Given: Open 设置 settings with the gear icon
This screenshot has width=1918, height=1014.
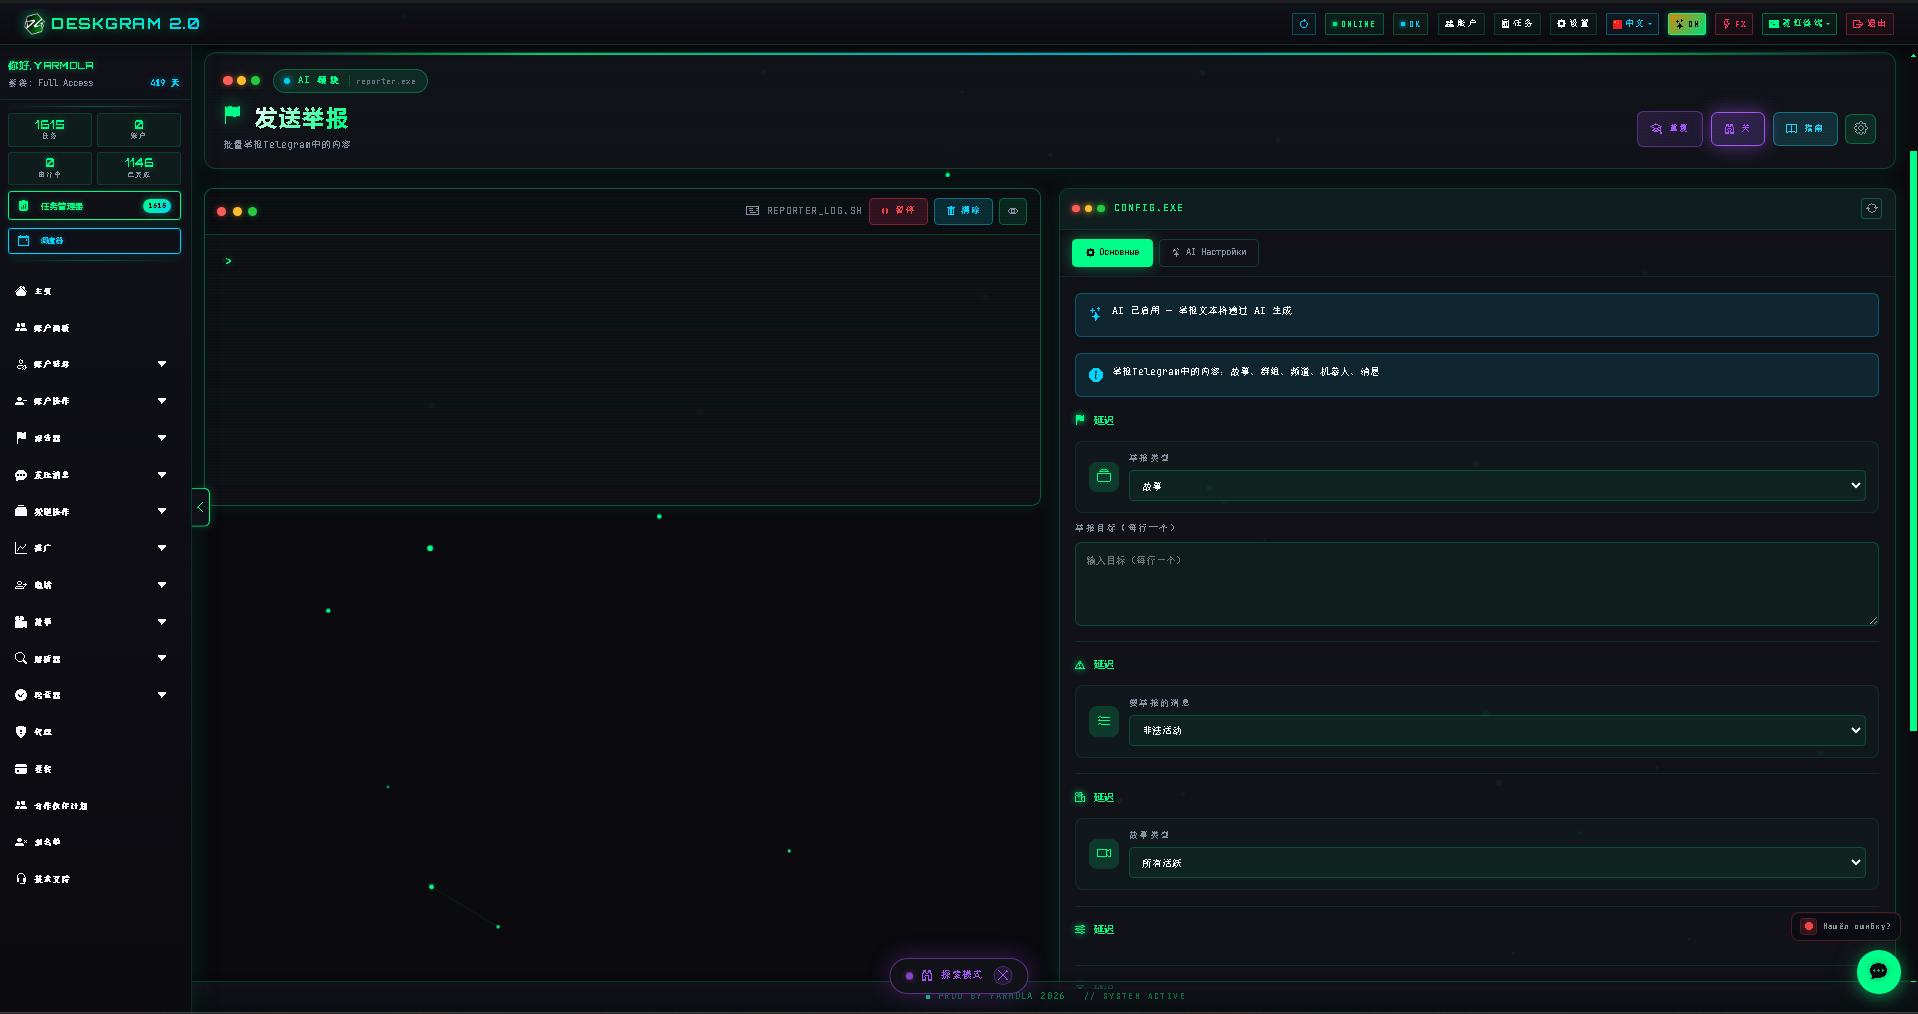Looking at the screenshot, I should 1573,24.
